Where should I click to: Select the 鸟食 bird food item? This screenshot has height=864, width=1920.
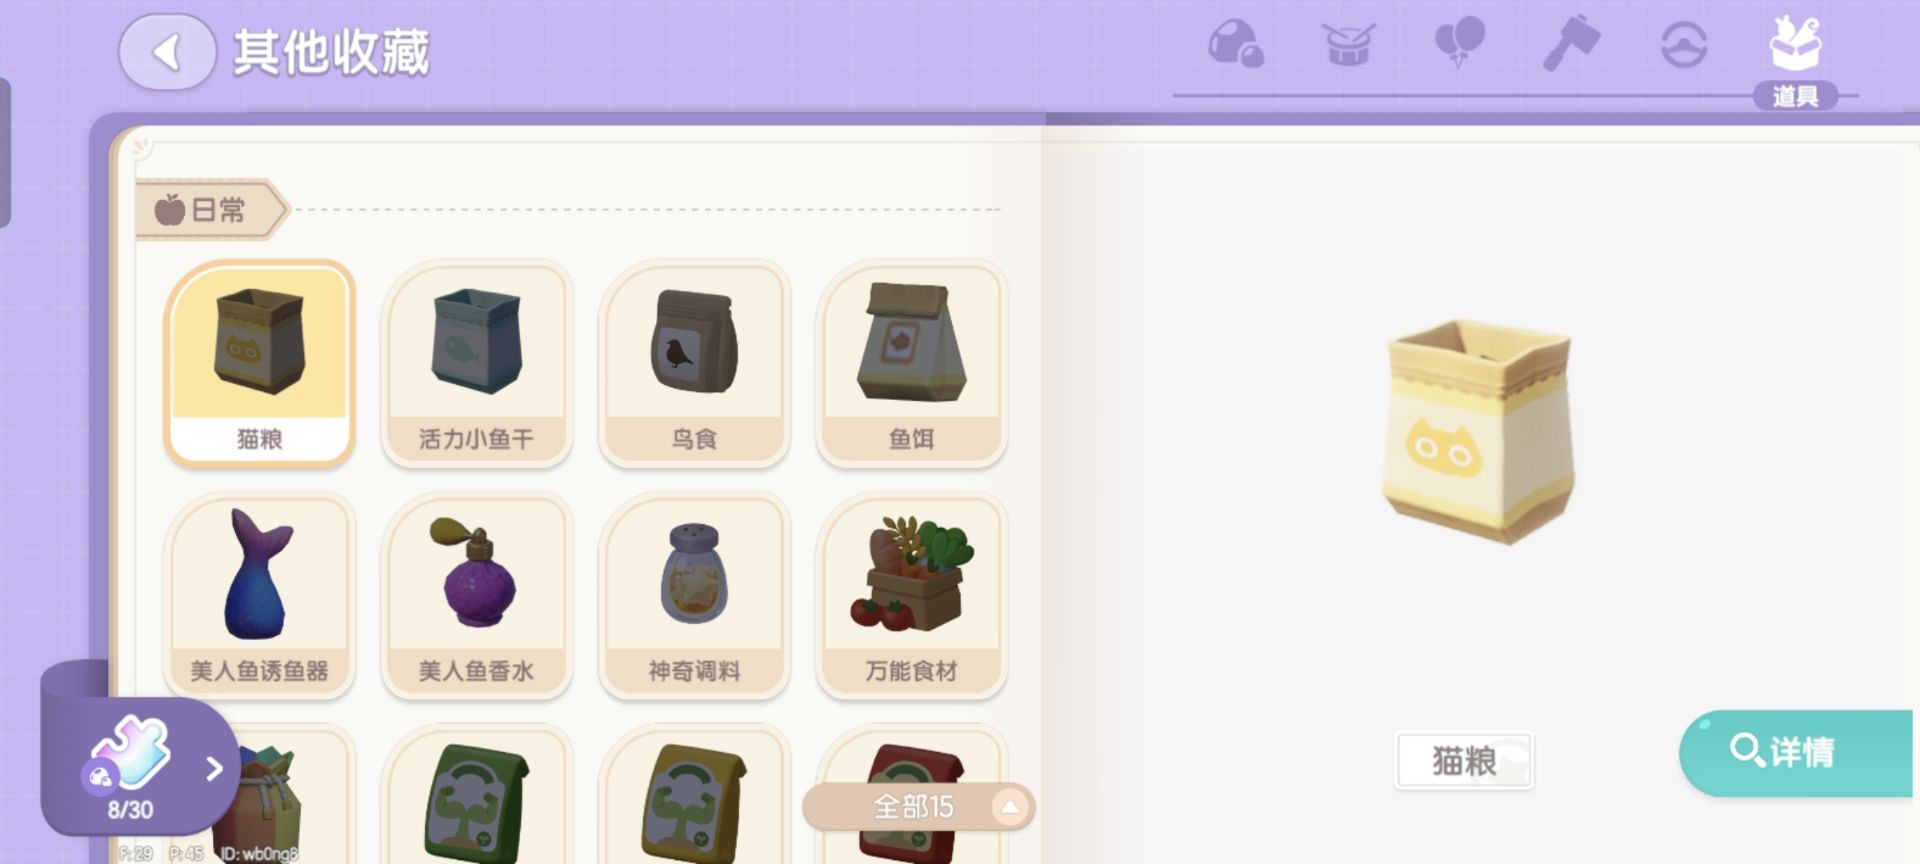(694, 364)
